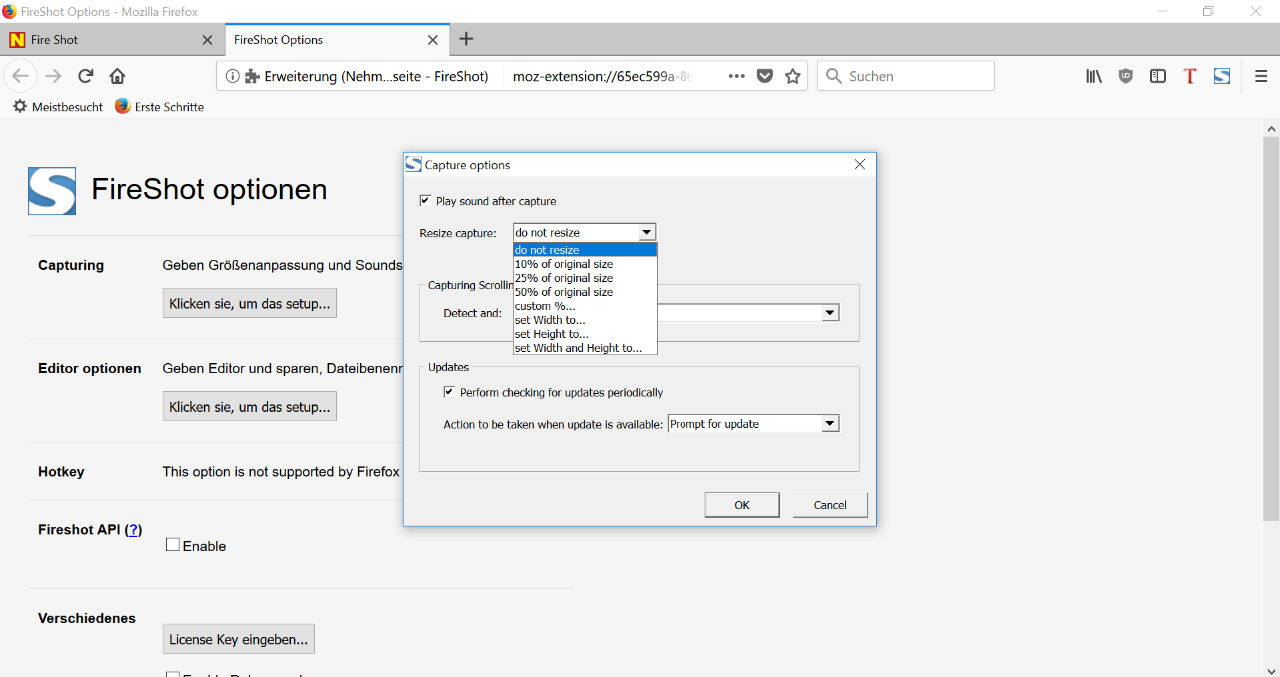
Task: Close the Fire Shot tab
Action: (x=207, y=40)
